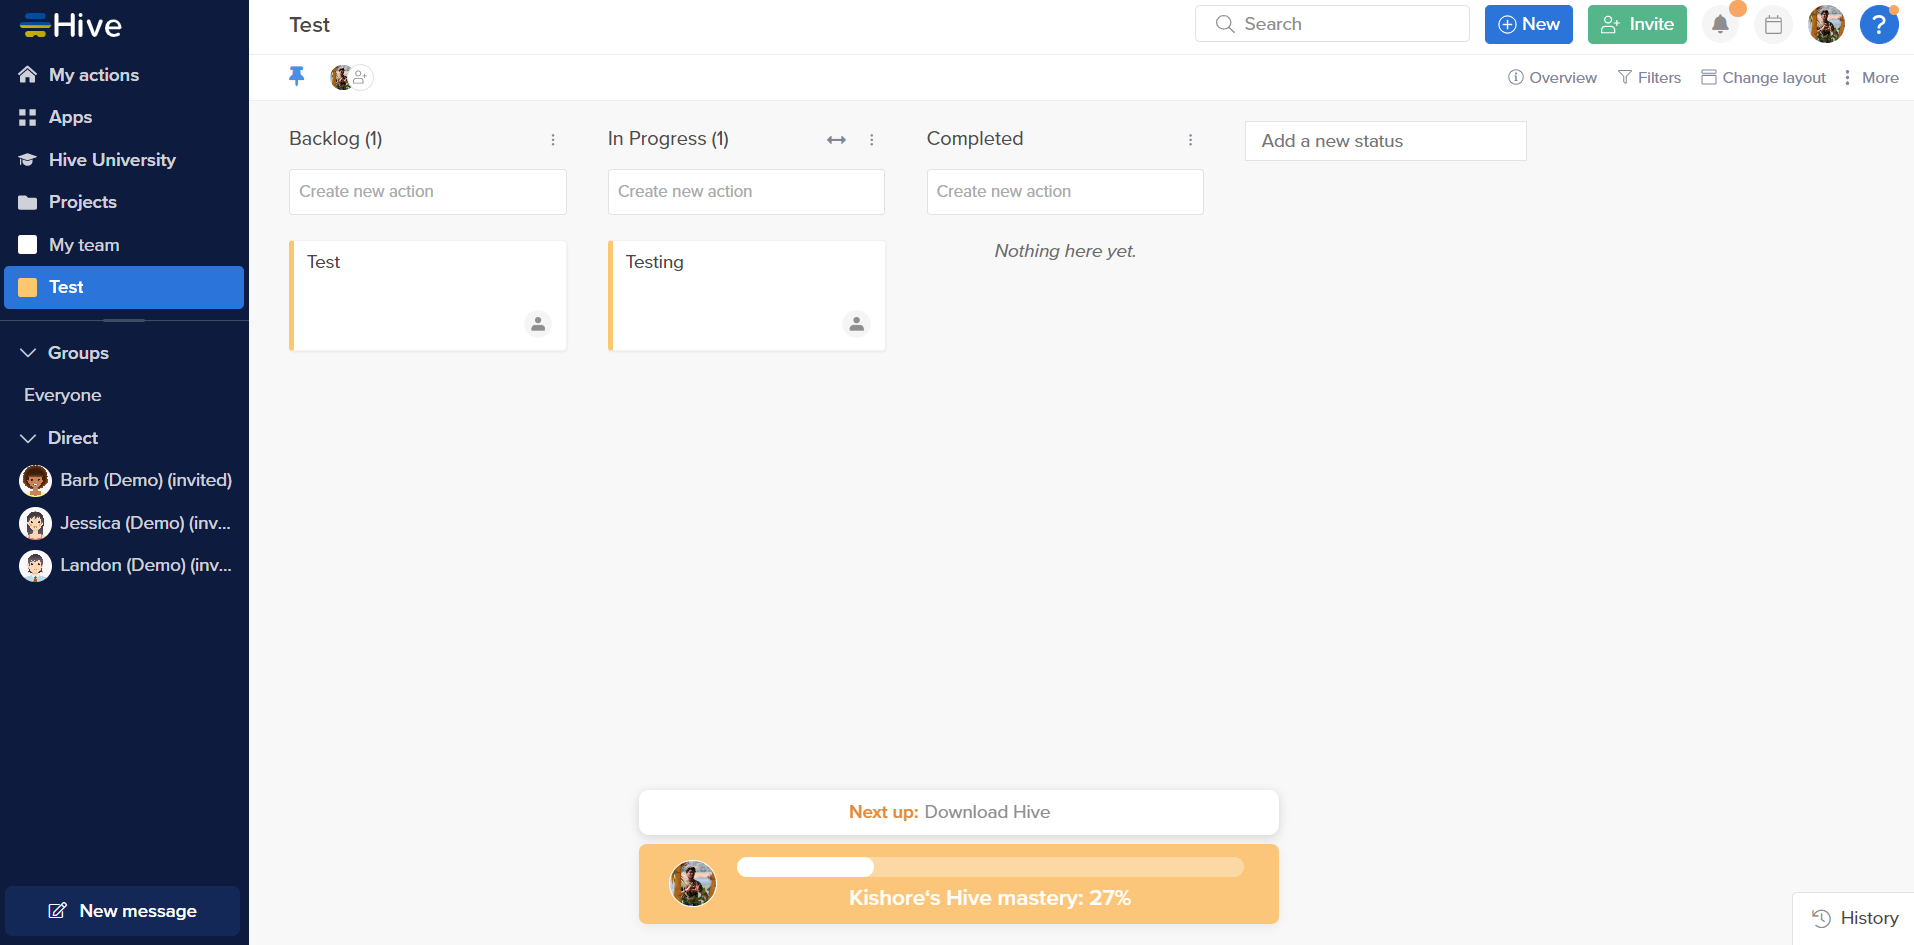Click Create new action in Completed
The height and width of the screenshot is (945, 1914).
(x=1065, y=192)
